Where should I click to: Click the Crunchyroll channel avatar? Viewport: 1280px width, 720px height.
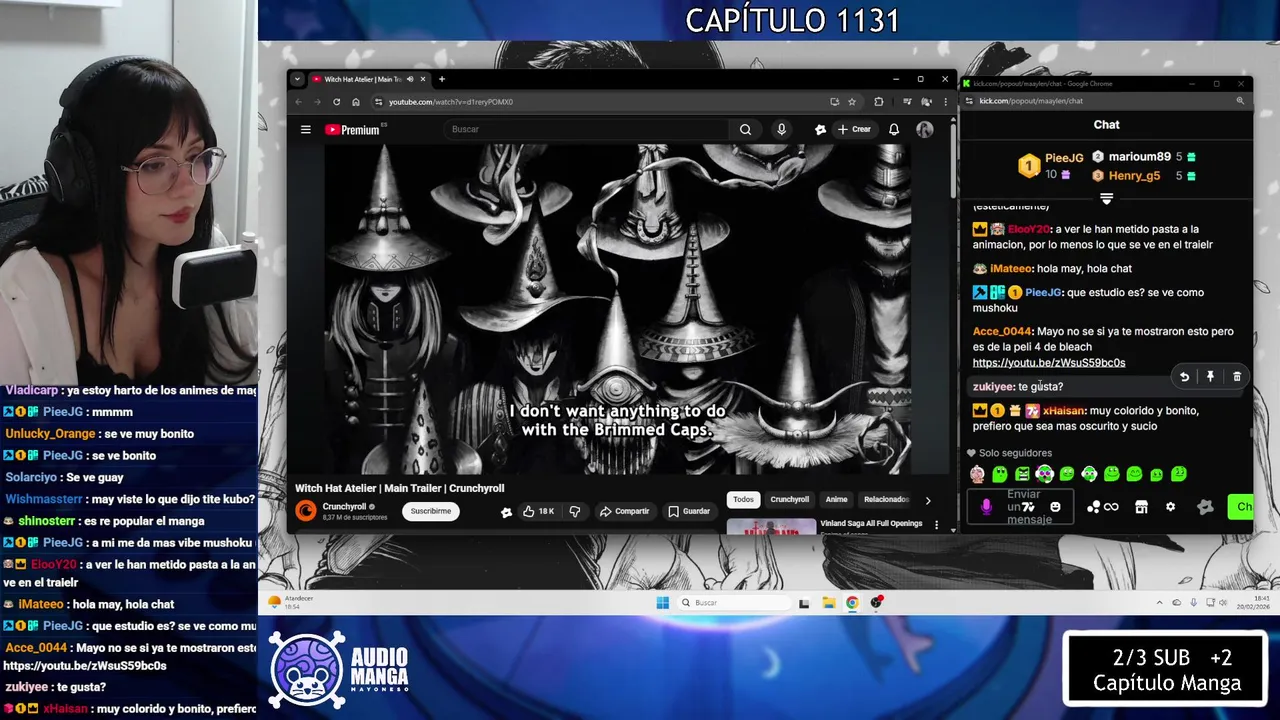pos(306,511)
